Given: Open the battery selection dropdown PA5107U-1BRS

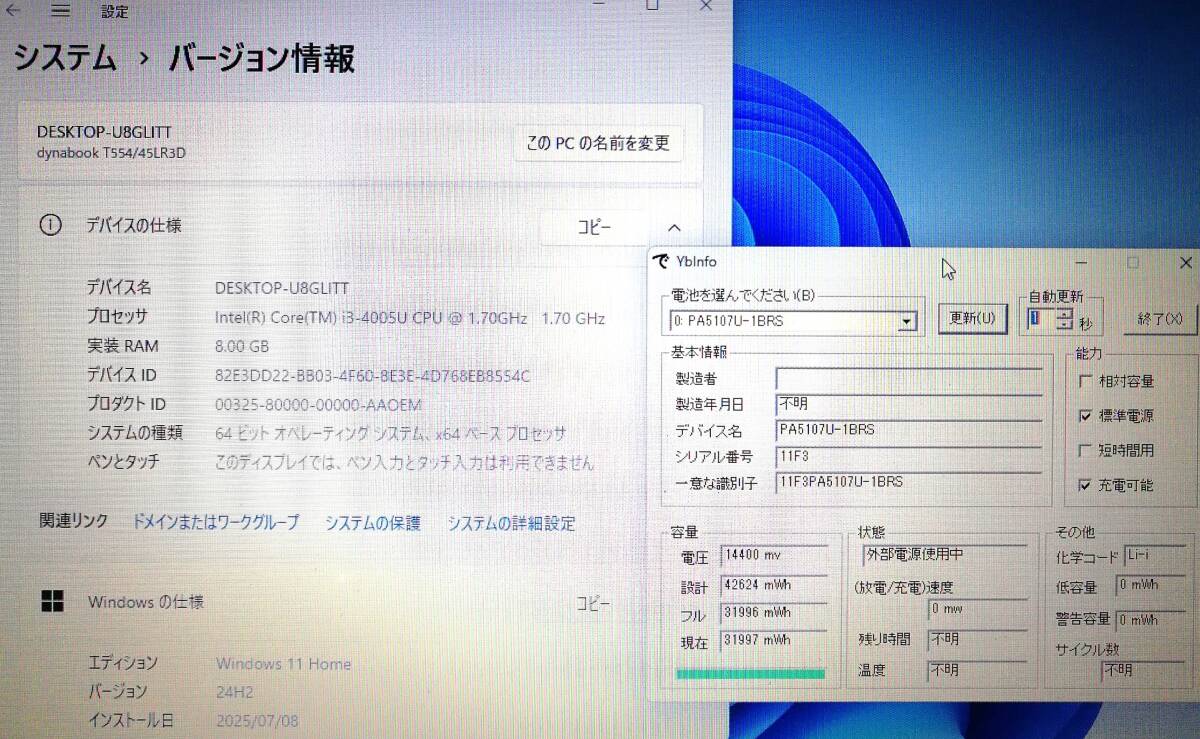Looking at the screenshot, I should (906, 322).
